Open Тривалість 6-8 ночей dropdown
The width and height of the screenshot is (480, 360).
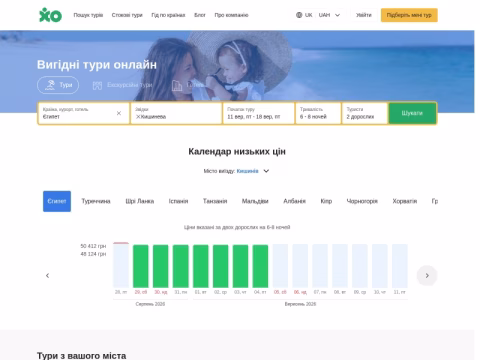(318, 113)
